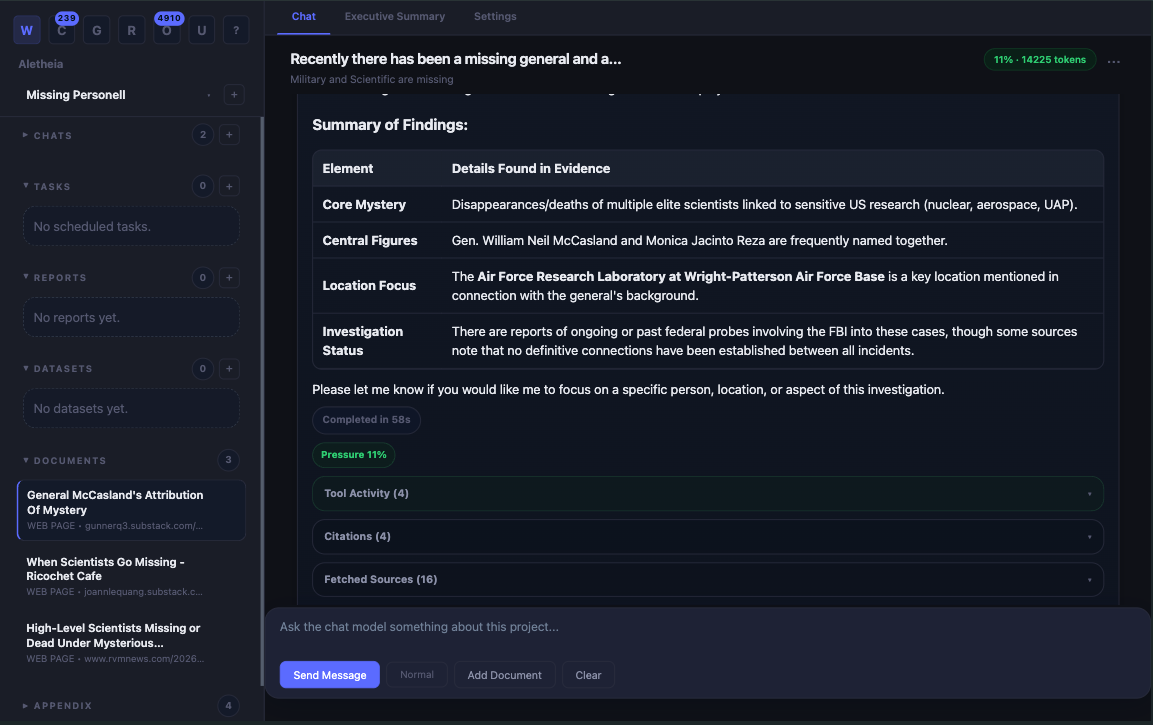Expand Fetched Sources (16) panel
Viewport: 1153px width, 725px height.
(x=707, y=579)
